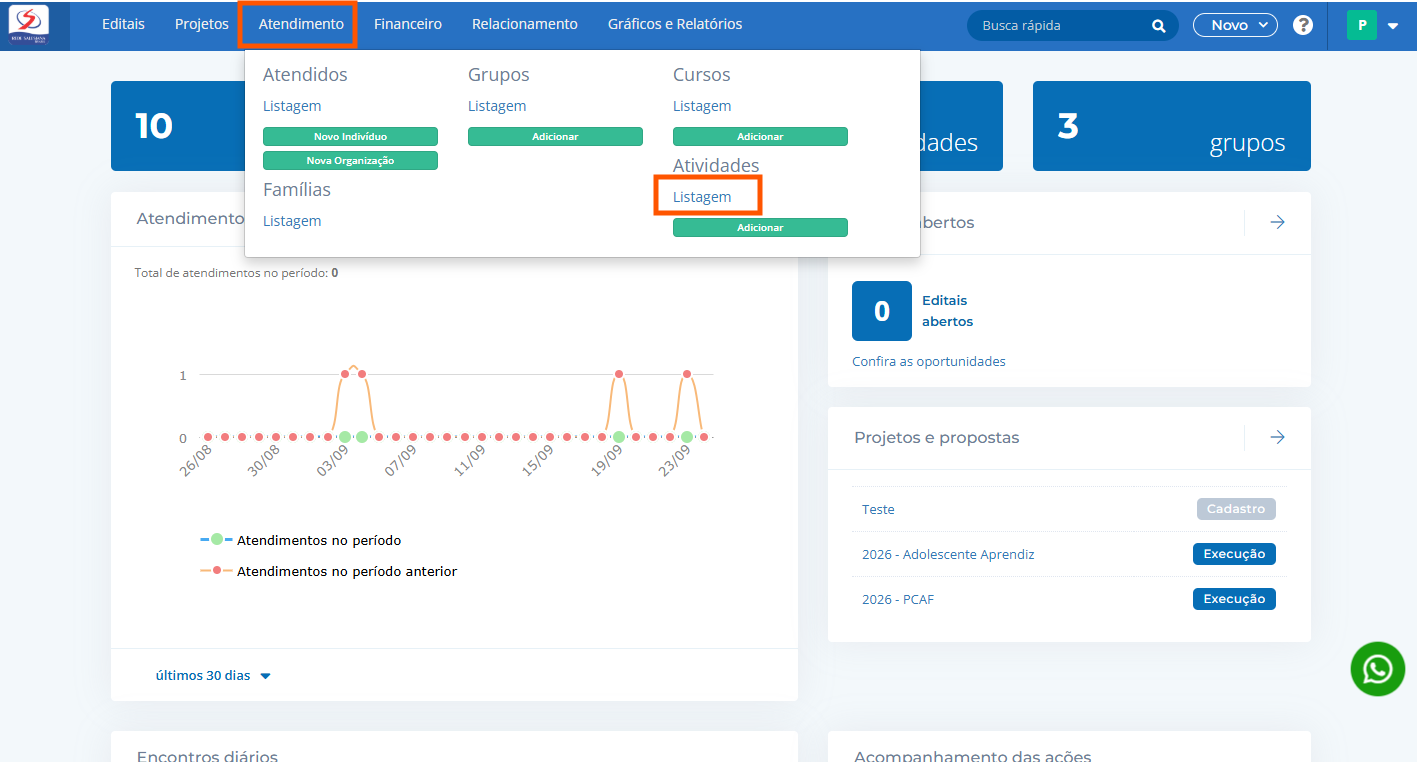Viewport: 1417px width, 762px height.
Task: Expand the user account dropdown arrow
Action: 1393,27
